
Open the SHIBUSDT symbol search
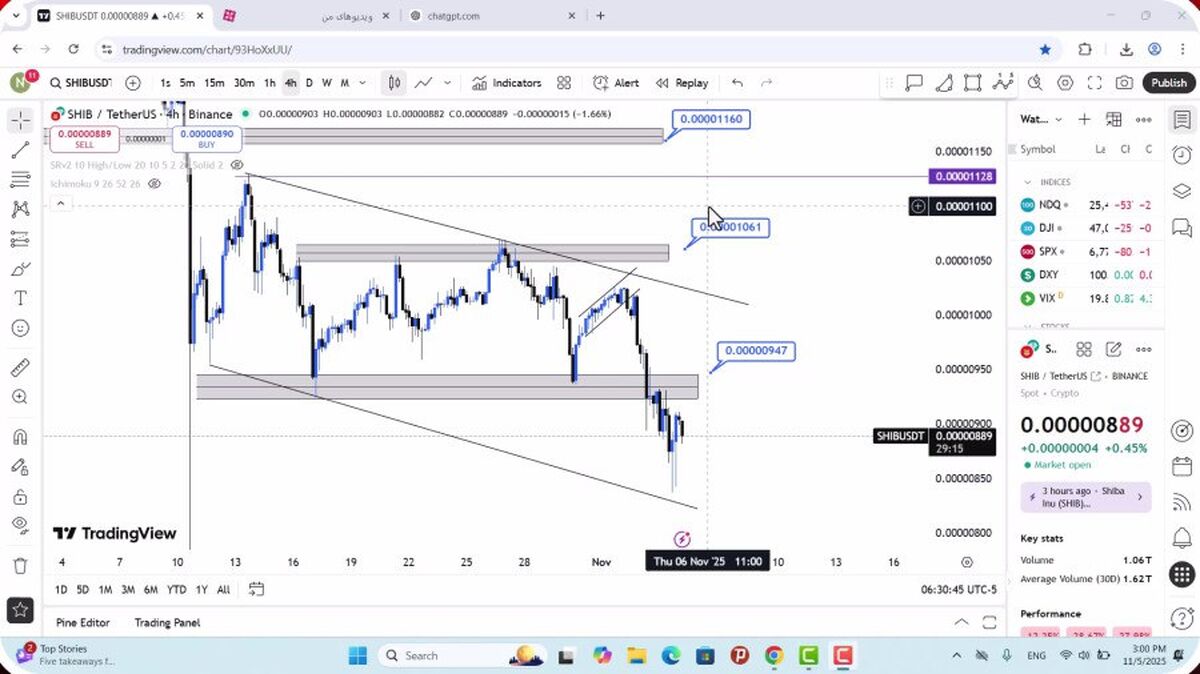click(81, 83)
